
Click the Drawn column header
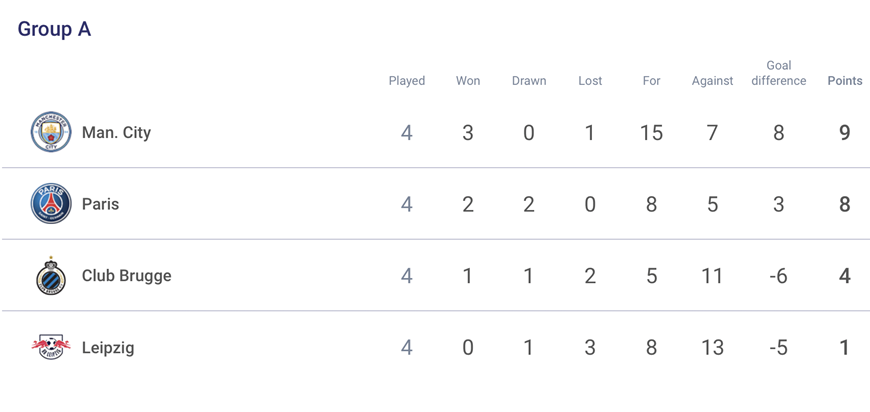point(529,81)
